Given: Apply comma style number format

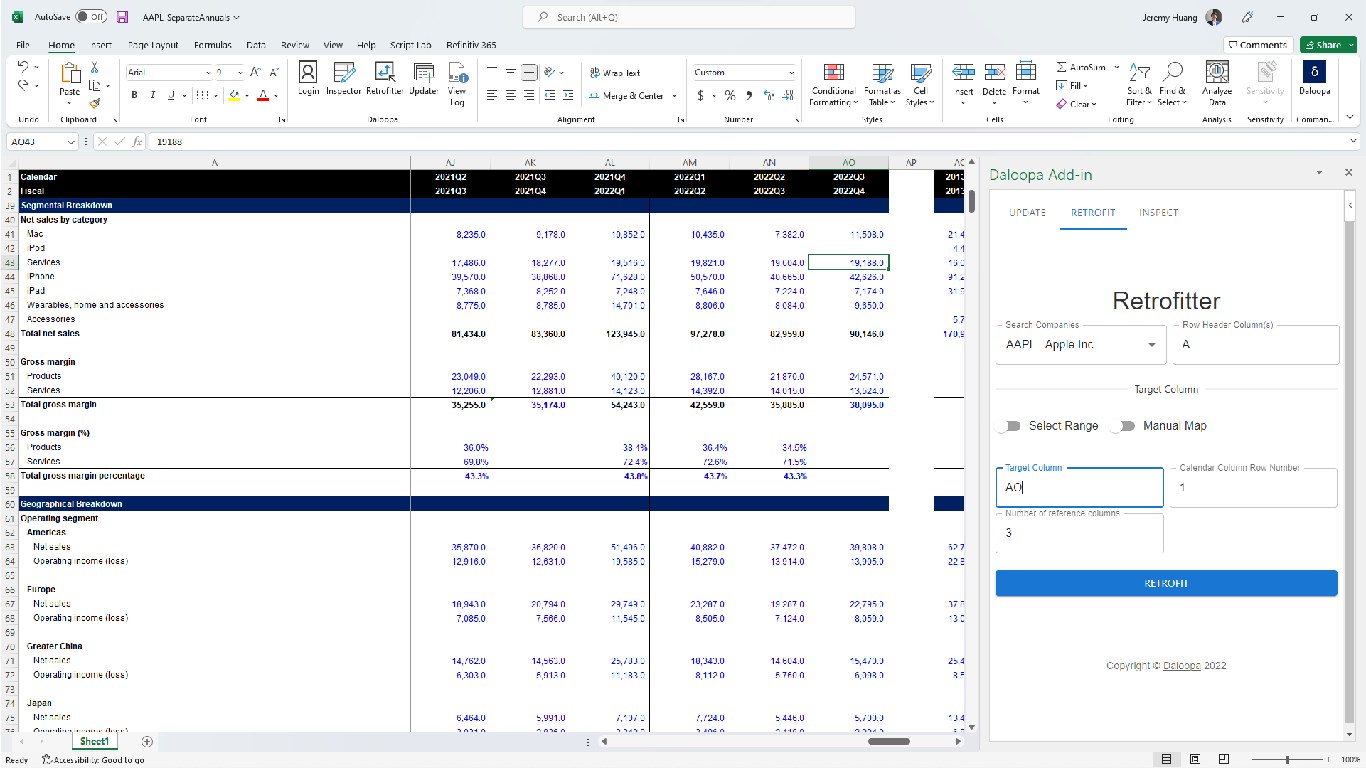Looking at the screenshot, I should pyautogui.click(x=747, y=95).
